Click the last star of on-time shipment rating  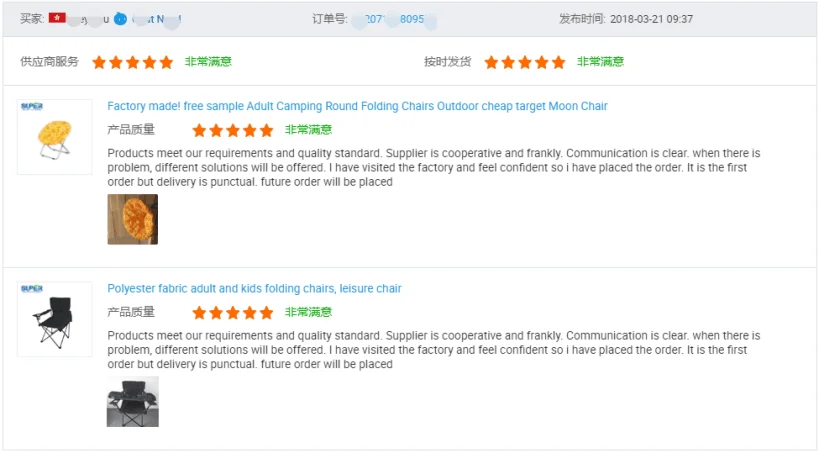[558, 62]
